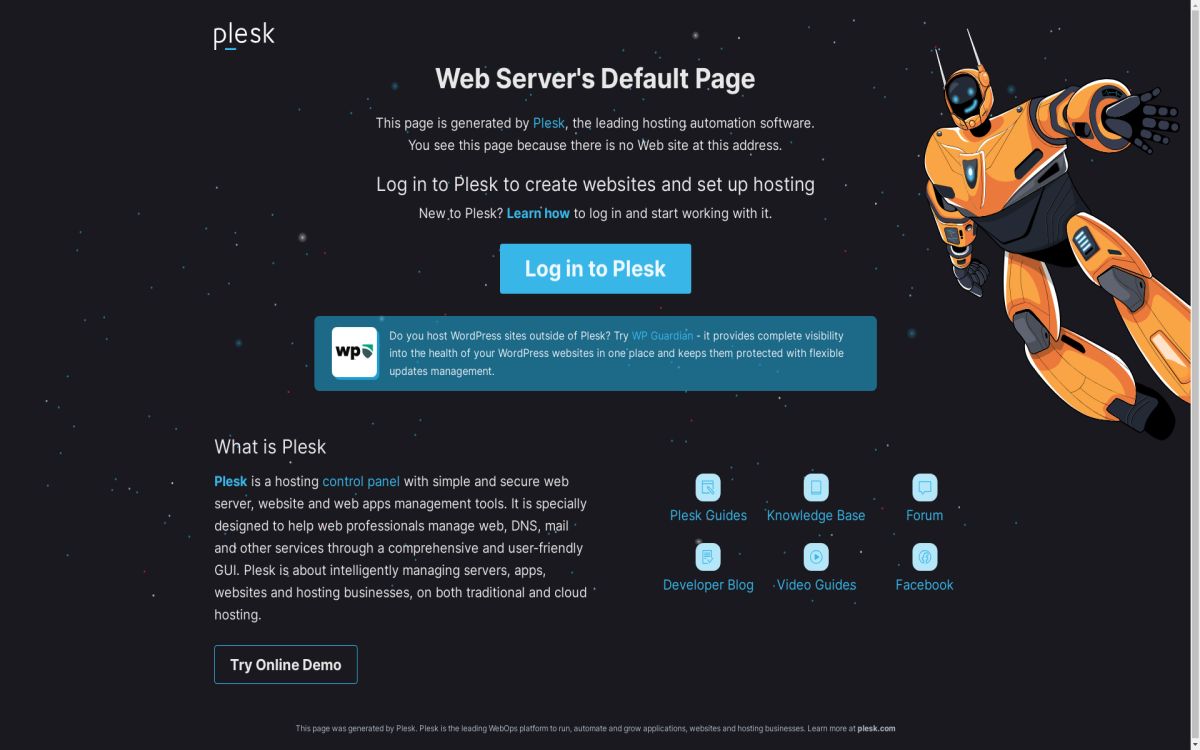Image resolution: width=1200 pixels, height=750 pixels.
Task: Click the Plesk logo at top left
Action: (x=244, y=36)
